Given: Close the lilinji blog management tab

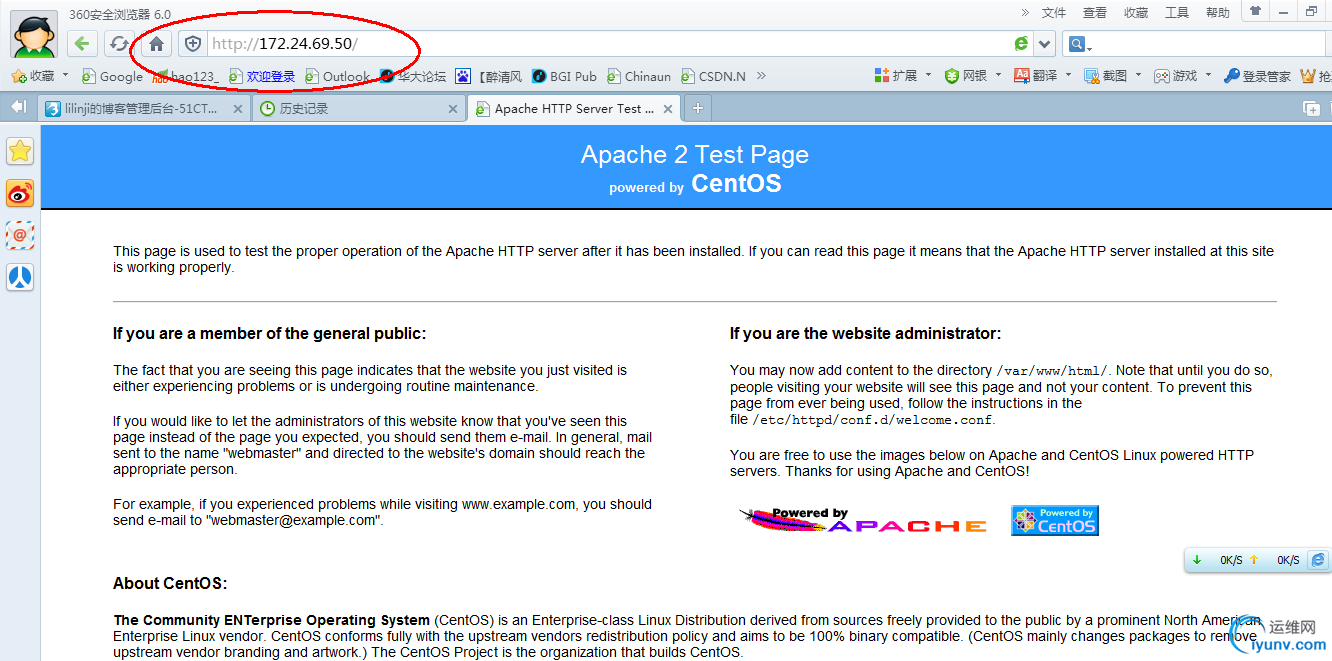Looking at the screenshot, I should 238,109.
